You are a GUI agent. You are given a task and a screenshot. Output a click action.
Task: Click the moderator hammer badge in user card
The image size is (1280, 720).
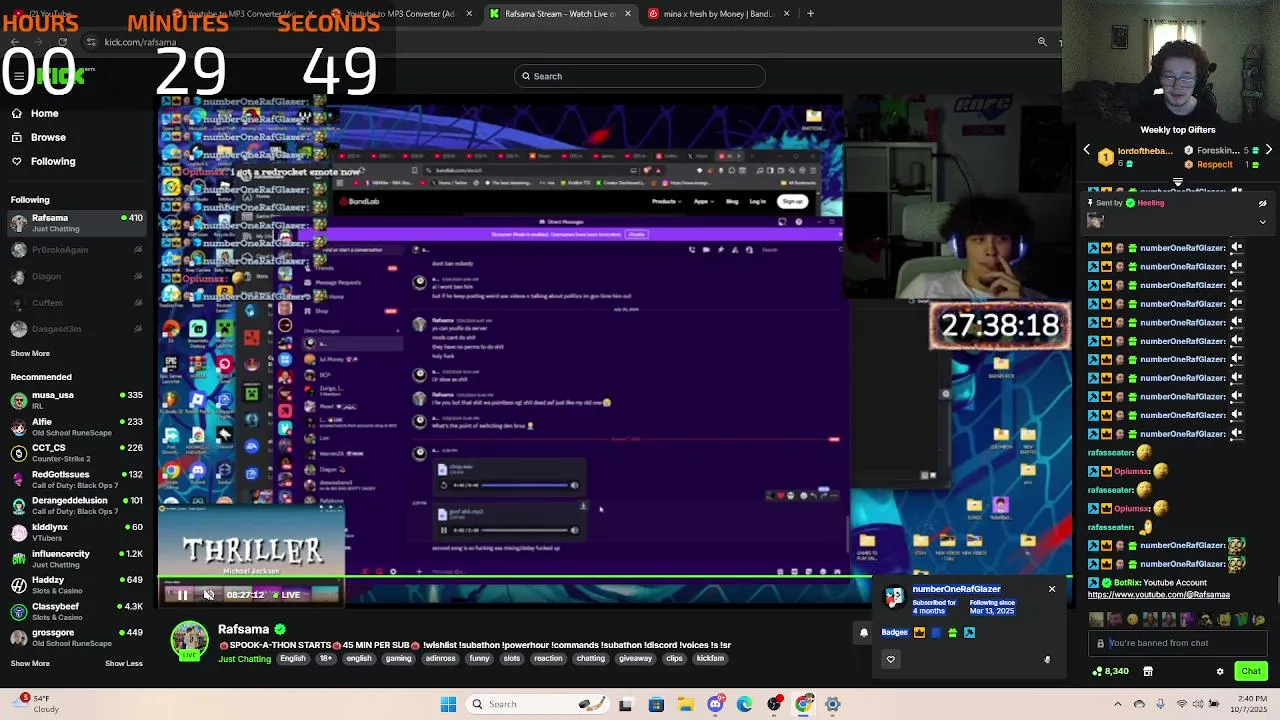coord(969,632)
